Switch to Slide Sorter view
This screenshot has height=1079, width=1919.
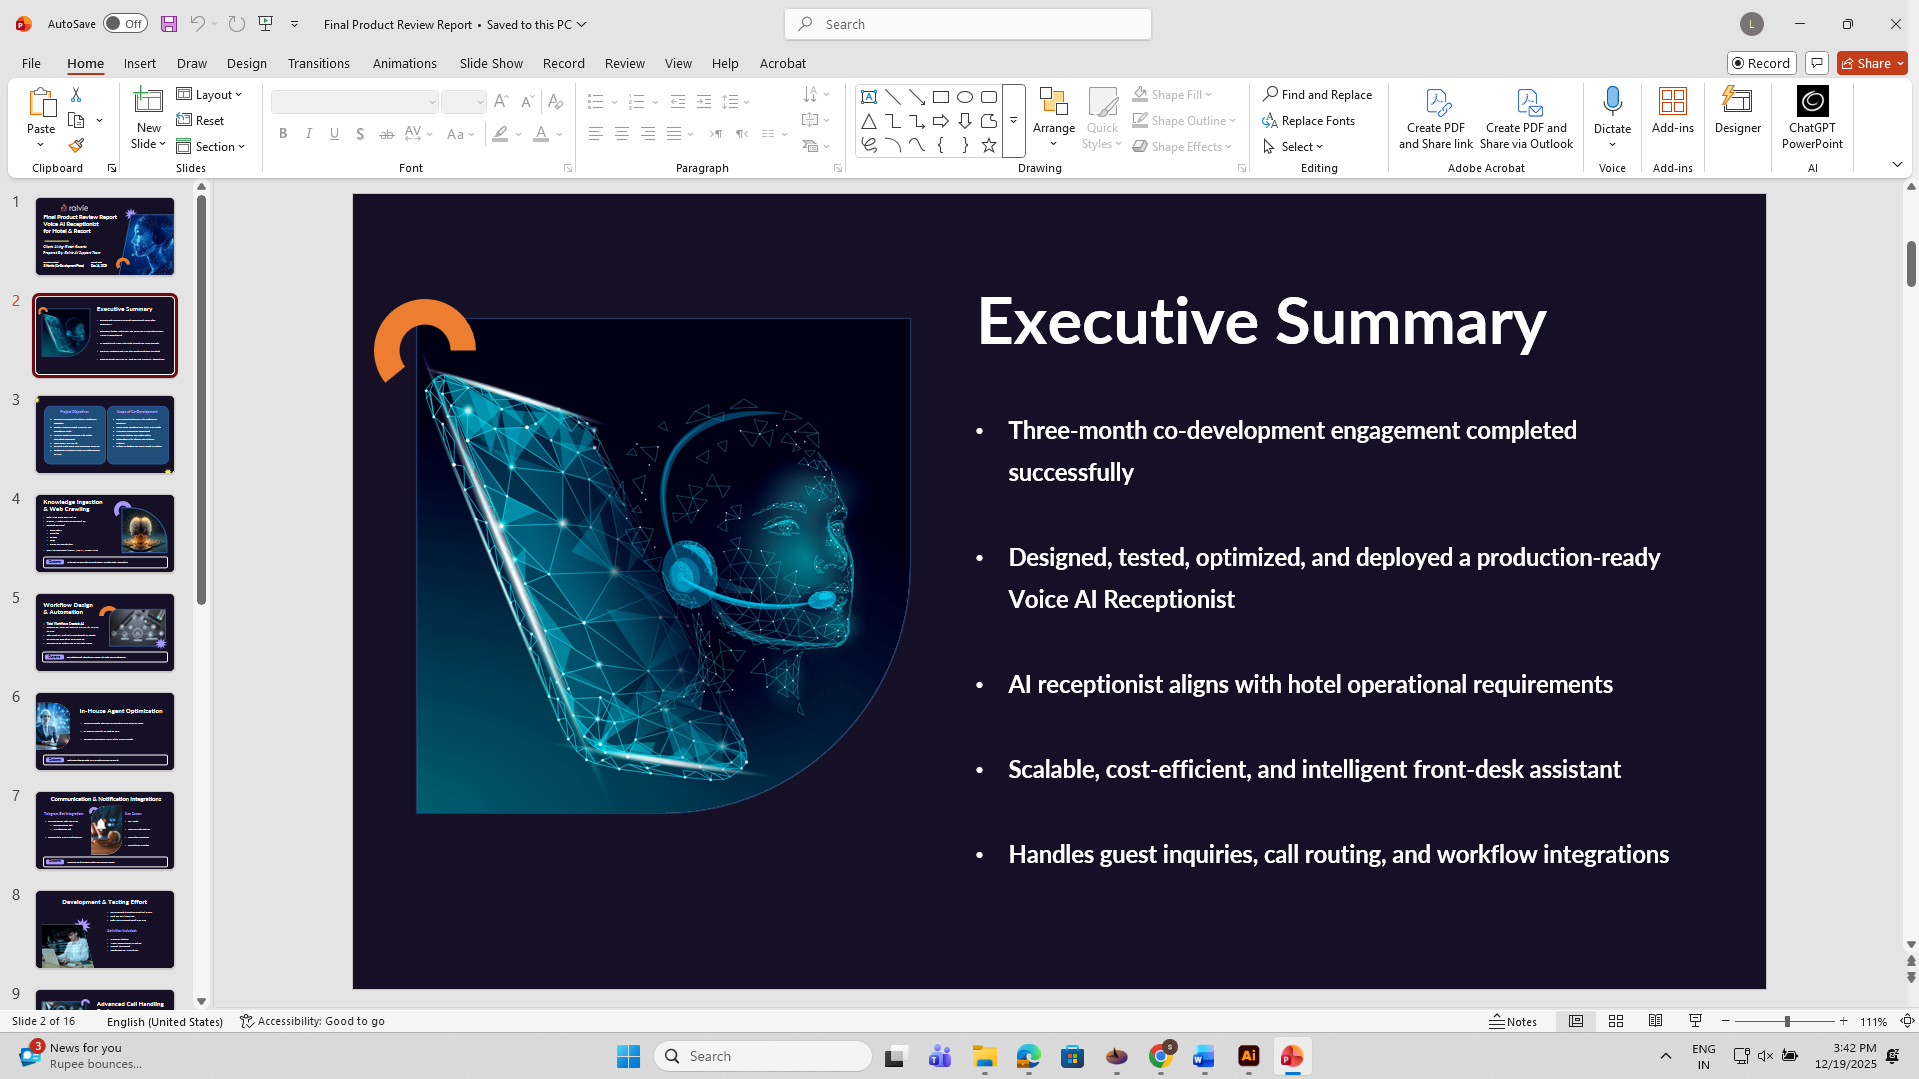click(x=1616, y=1021)
